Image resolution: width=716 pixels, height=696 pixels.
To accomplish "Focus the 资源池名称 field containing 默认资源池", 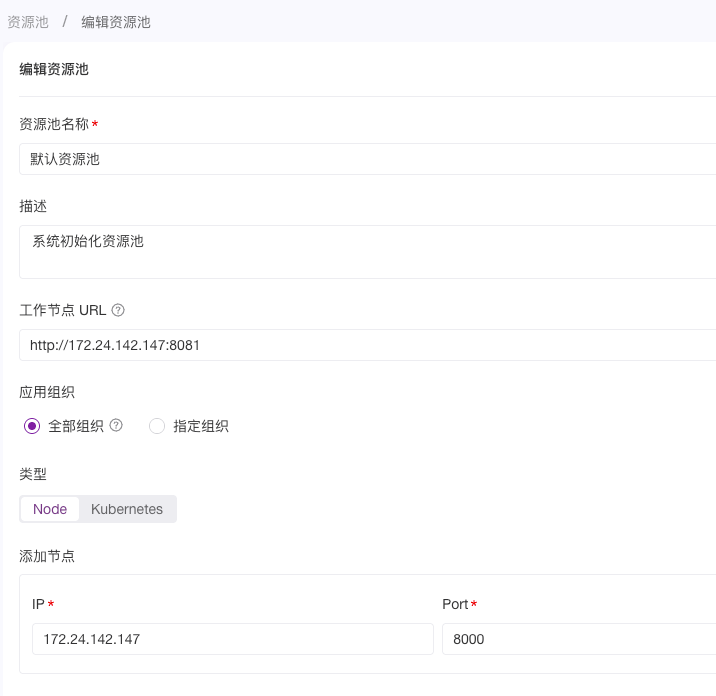I will pyautogui.click(x=368, y=159).
